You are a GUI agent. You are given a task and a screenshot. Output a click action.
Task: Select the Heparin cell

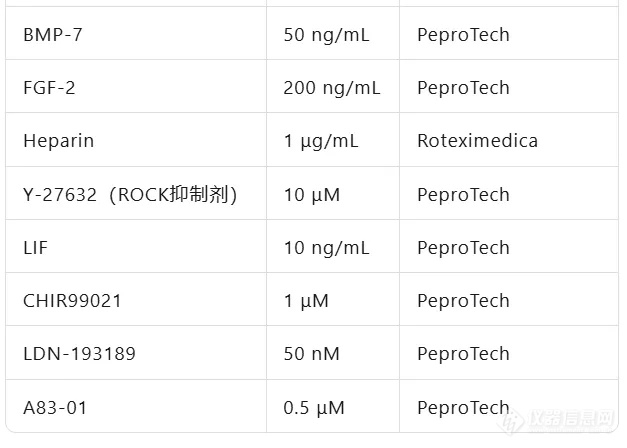(58, 141)
